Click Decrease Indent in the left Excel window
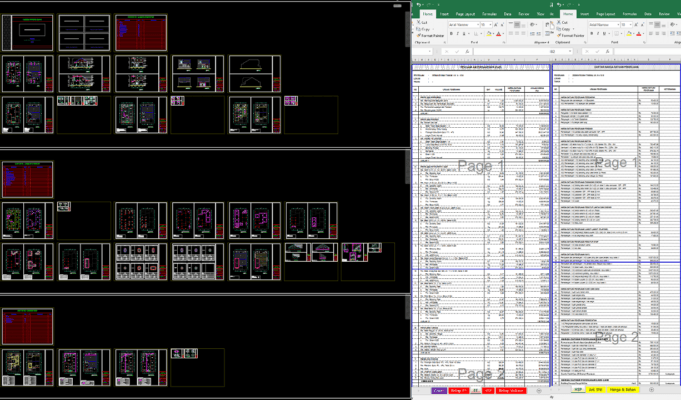 532,33
